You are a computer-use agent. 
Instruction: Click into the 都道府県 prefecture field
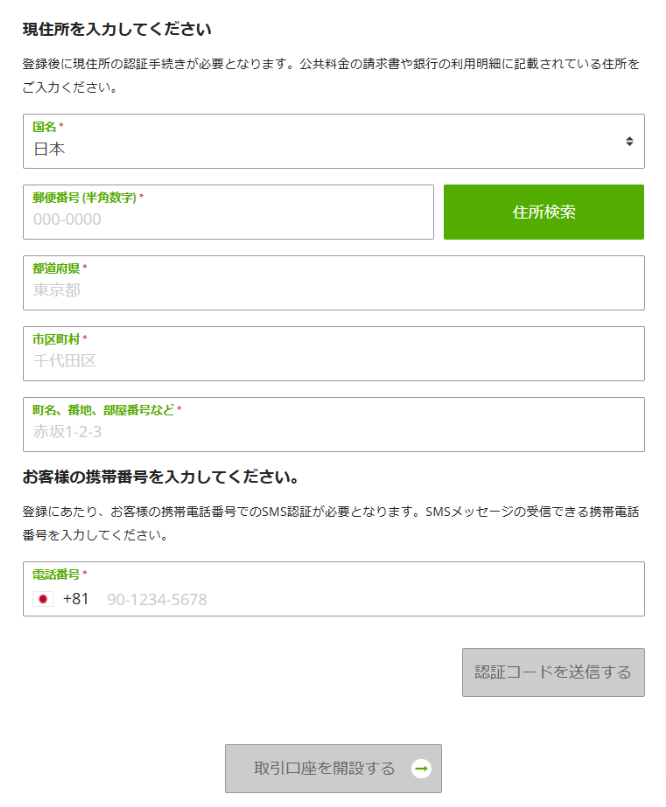(x=333, y=290)
